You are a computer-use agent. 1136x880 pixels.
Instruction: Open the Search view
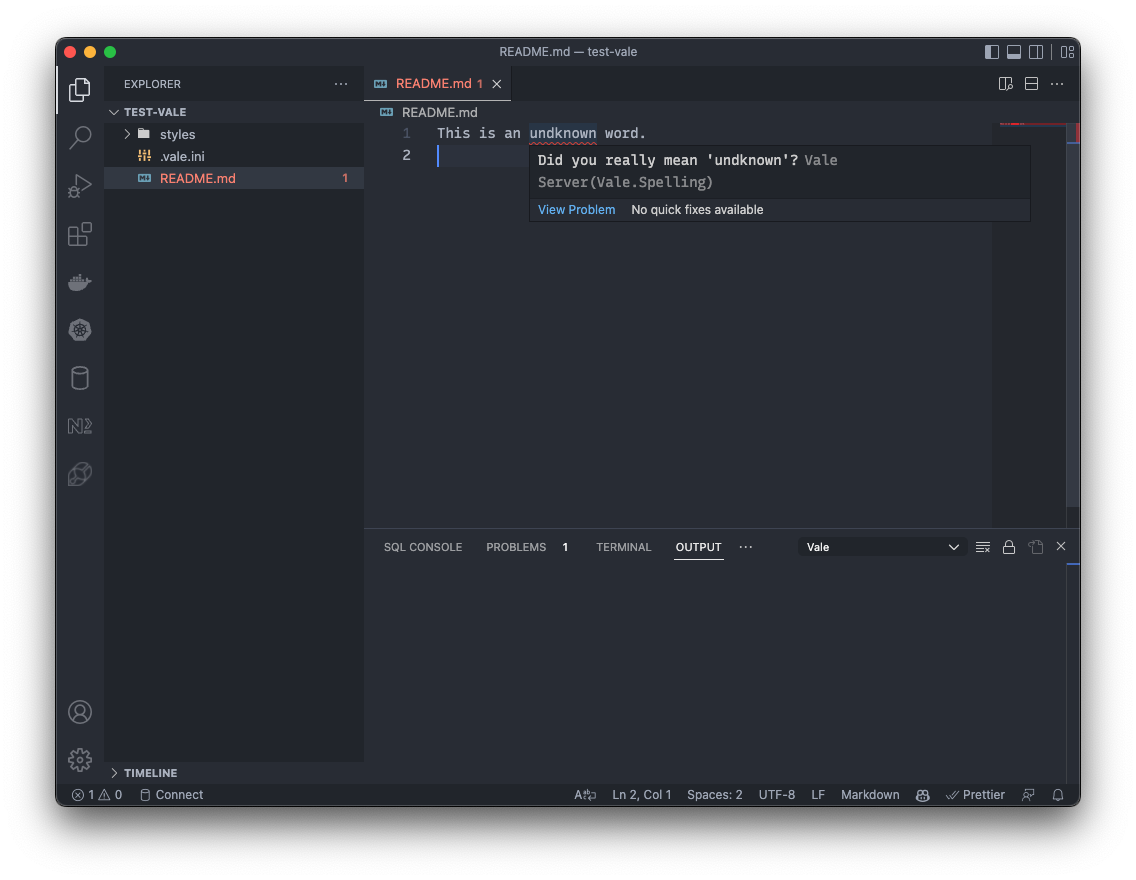(x=80, y=138)
